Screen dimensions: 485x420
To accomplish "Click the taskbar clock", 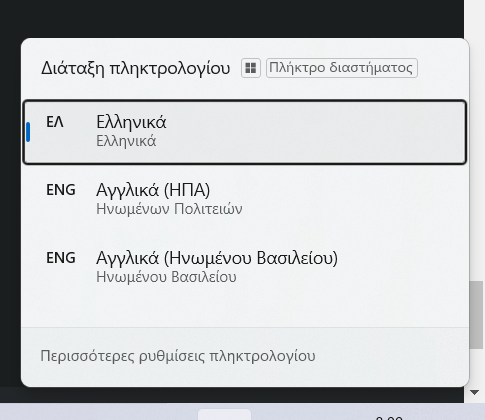I will pos(389,418).
